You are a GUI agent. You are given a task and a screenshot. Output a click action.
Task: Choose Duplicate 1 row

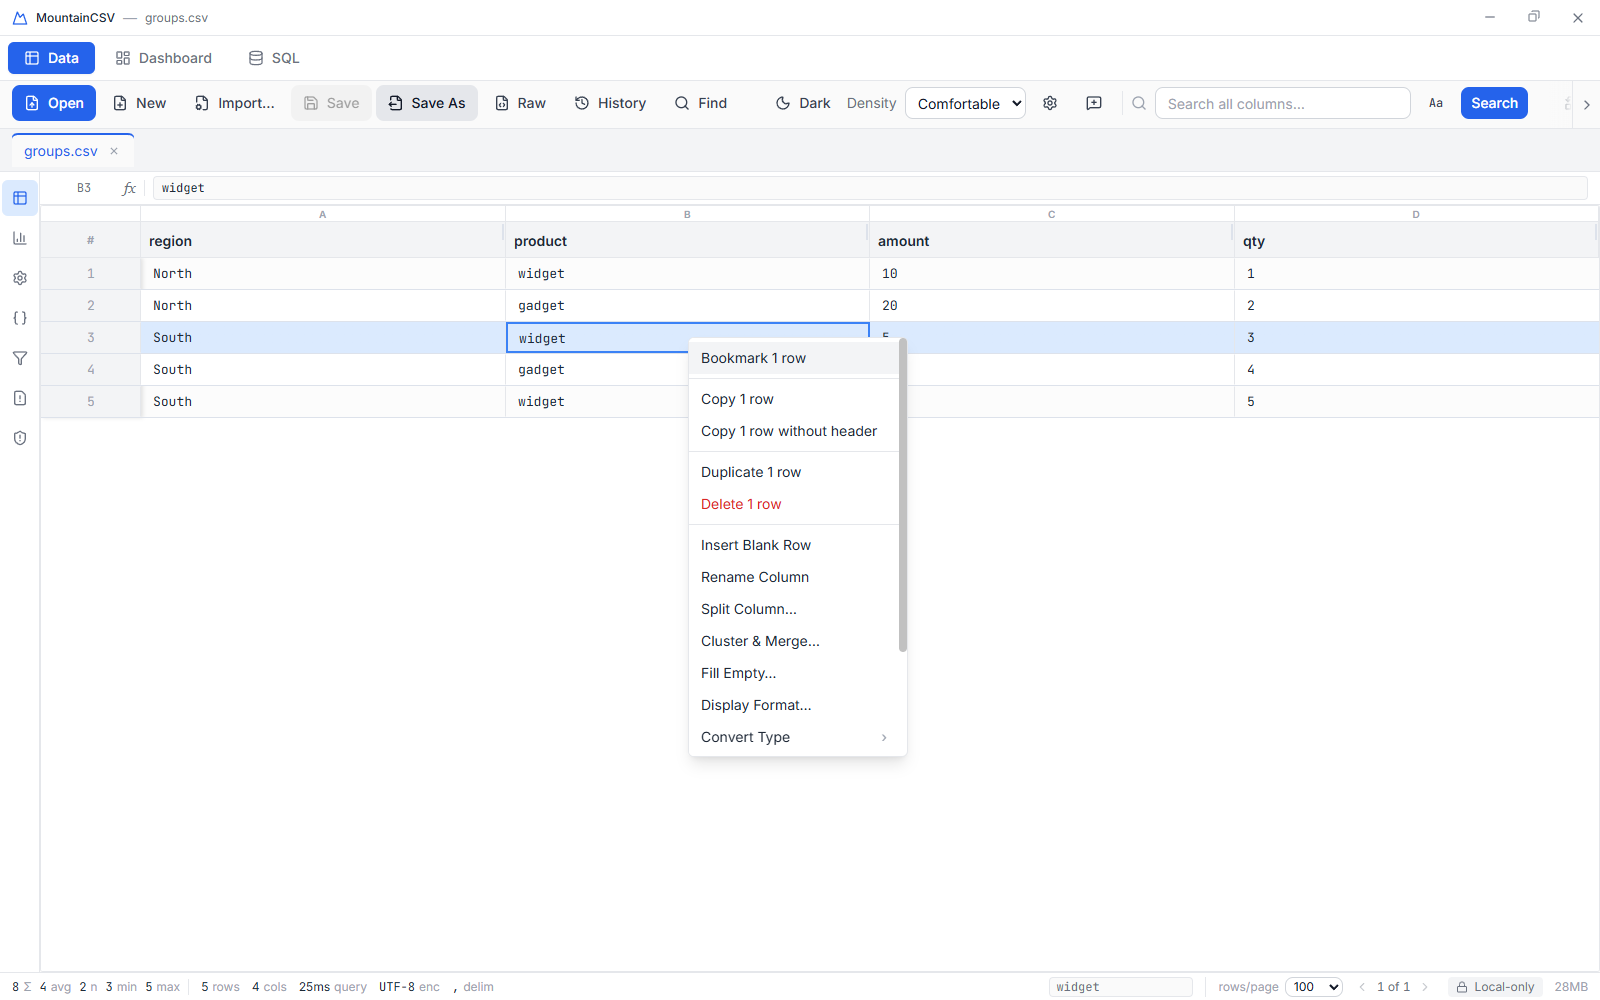click(794, 472)
